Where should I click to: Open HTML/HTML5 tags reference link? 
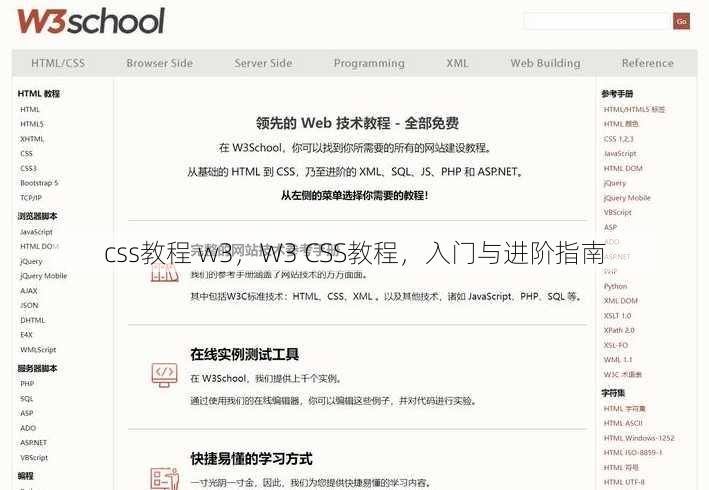point(634,109)
